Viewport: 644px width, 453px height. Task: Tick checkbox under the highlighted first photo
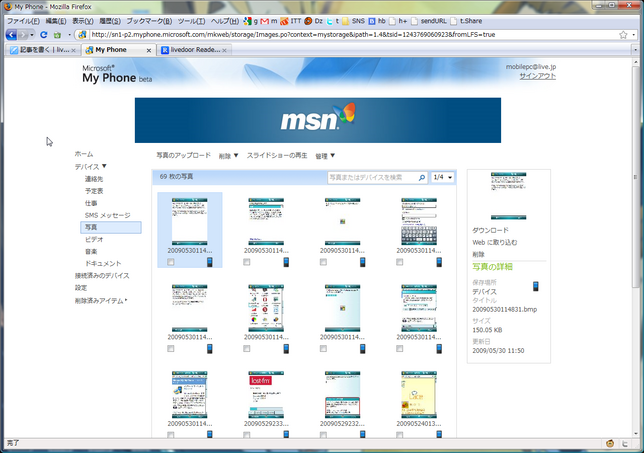coord(171,262)
